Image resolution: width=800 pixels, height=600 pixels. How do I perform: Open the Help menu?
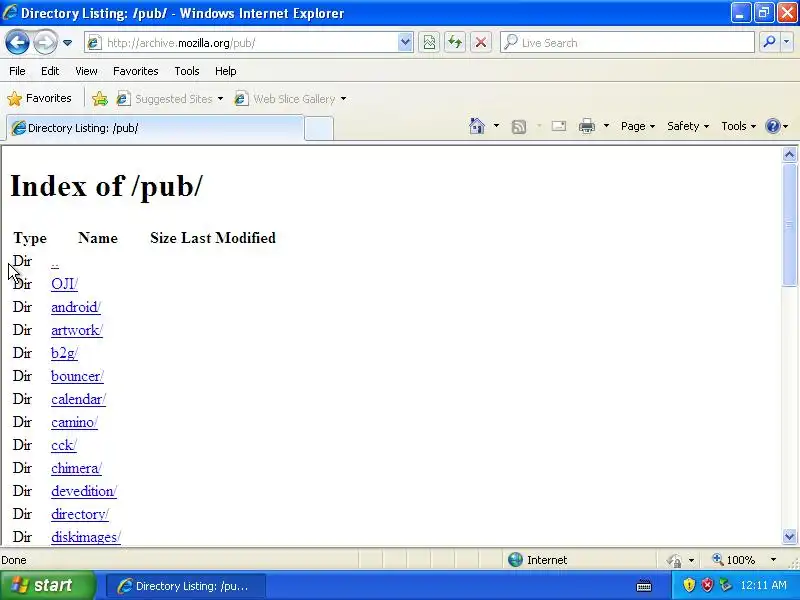(x=226, y=71)
